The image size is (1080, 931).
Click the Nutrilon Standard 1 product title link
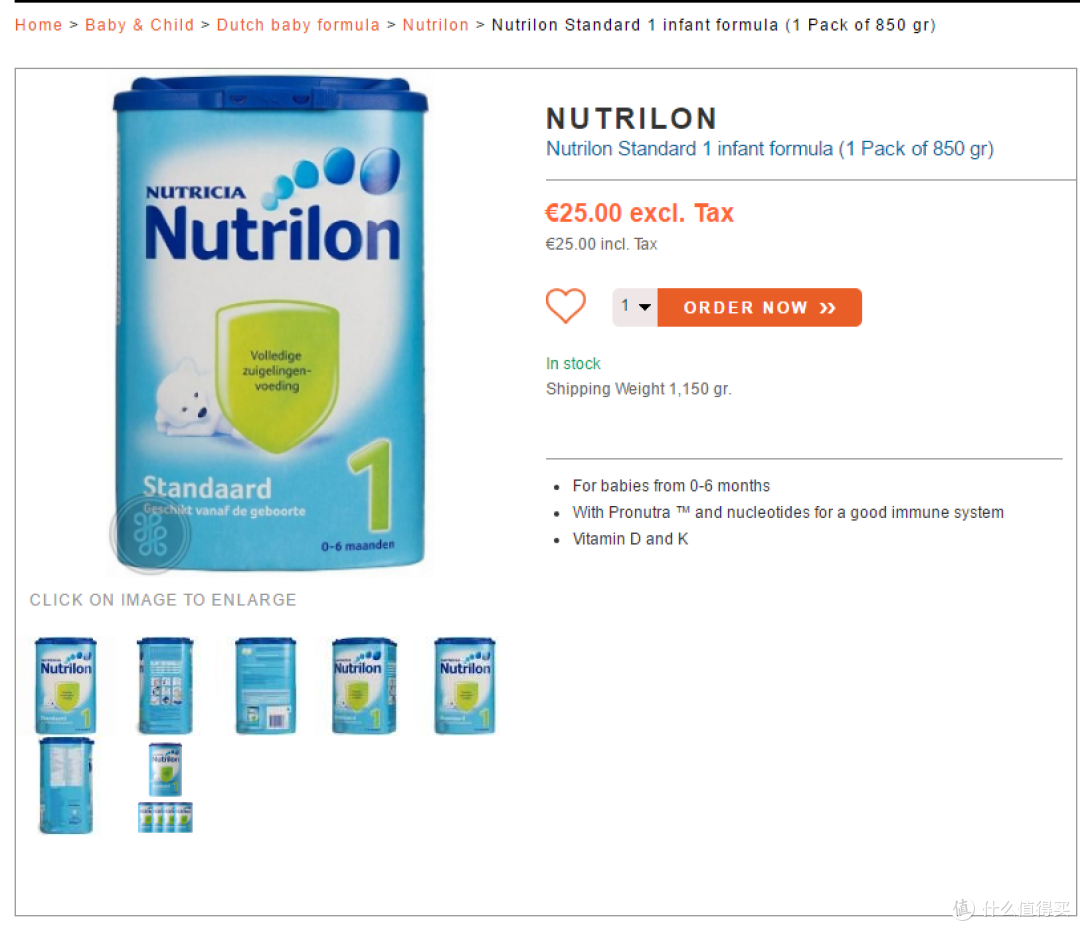point(769,149)
